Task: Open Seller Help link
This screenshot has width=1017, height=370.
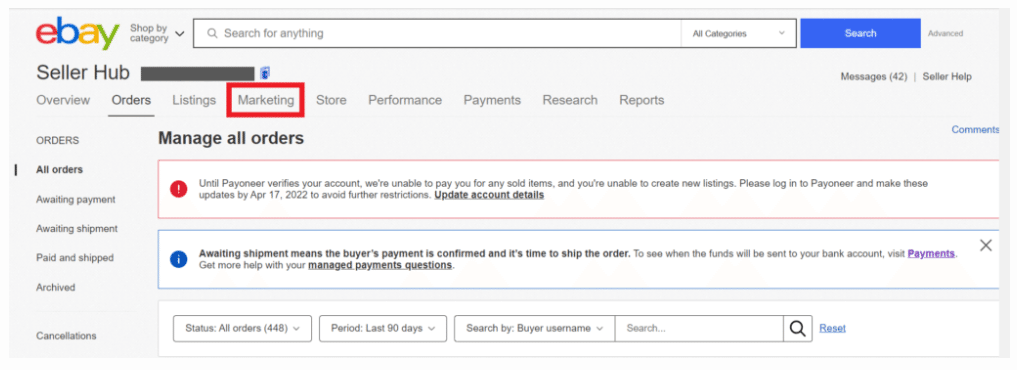Action: 947,77
